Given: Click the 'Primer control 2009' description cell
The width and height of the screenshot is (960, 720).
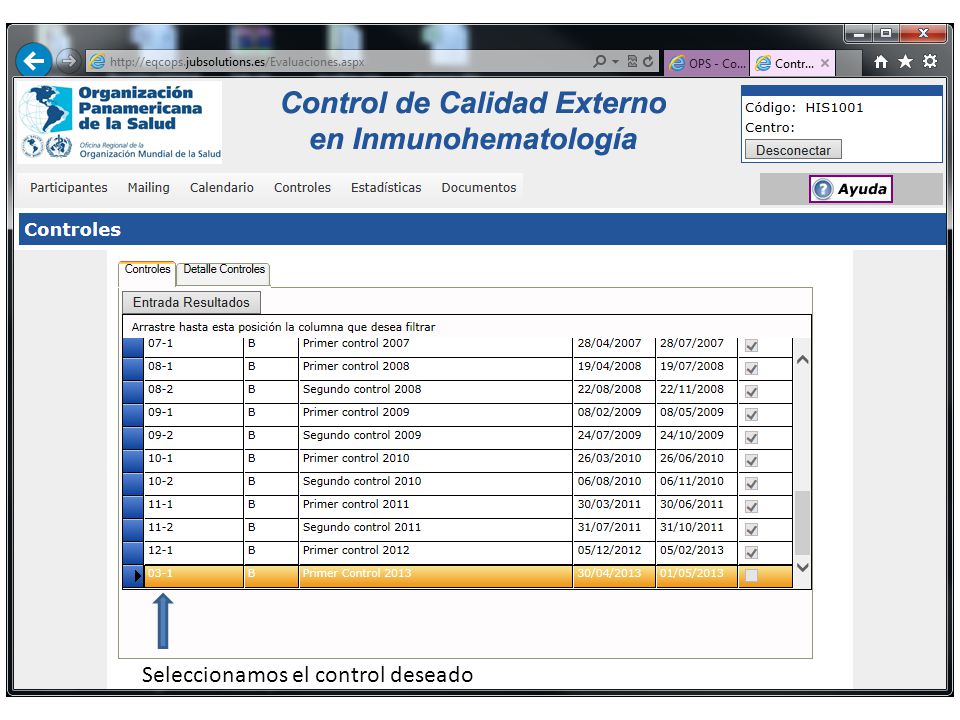Looking at the screenshot, I should [435, 414].
